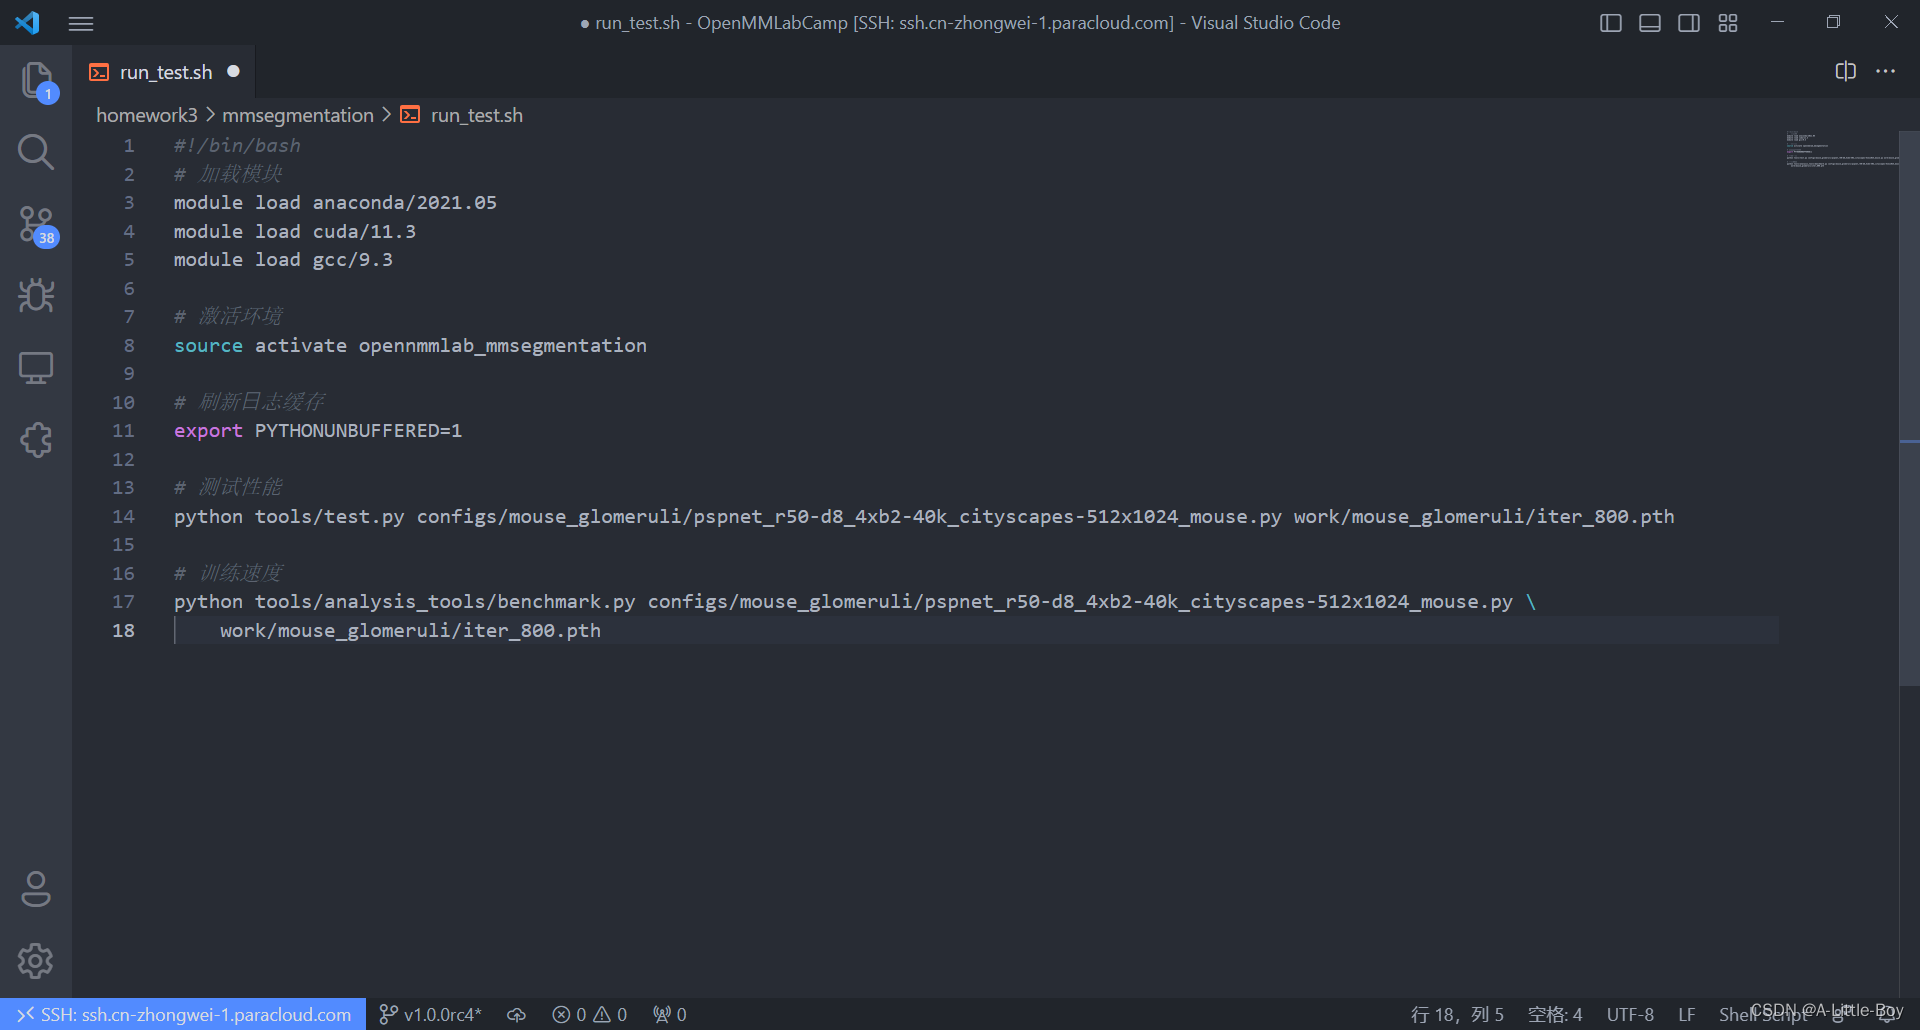The image size is (1920, 1030).
Task: Click mmsegmentation in the breadcrumb
Action: [x=298, y=115]
